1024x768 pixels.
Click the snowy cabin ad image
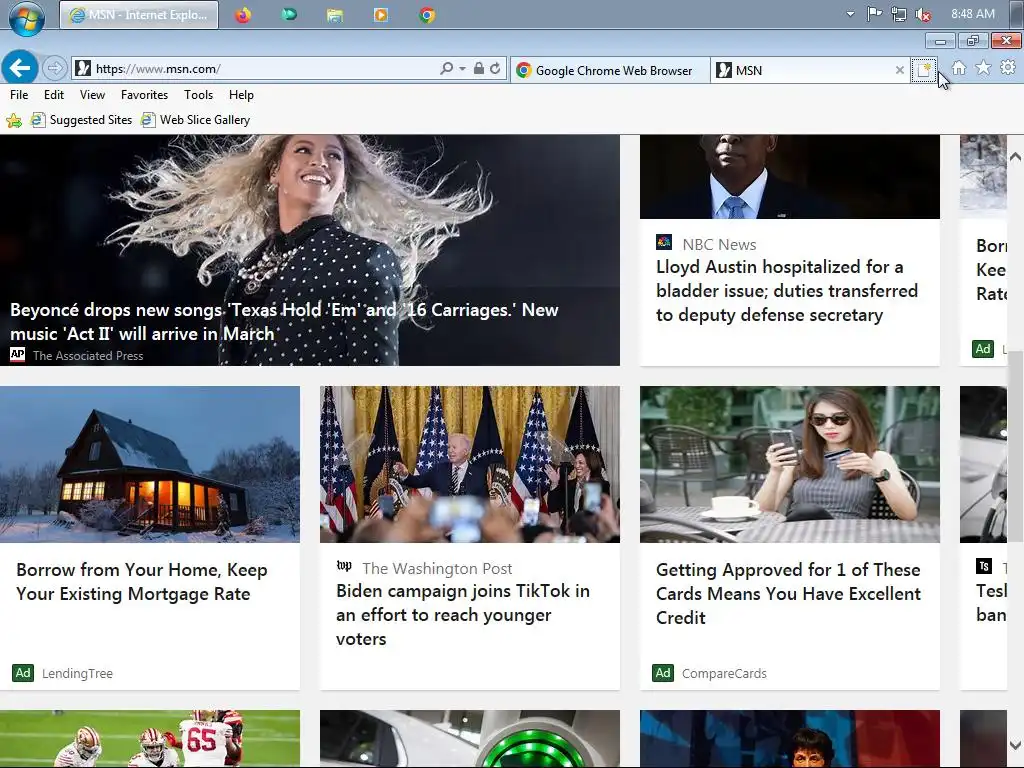150,464
